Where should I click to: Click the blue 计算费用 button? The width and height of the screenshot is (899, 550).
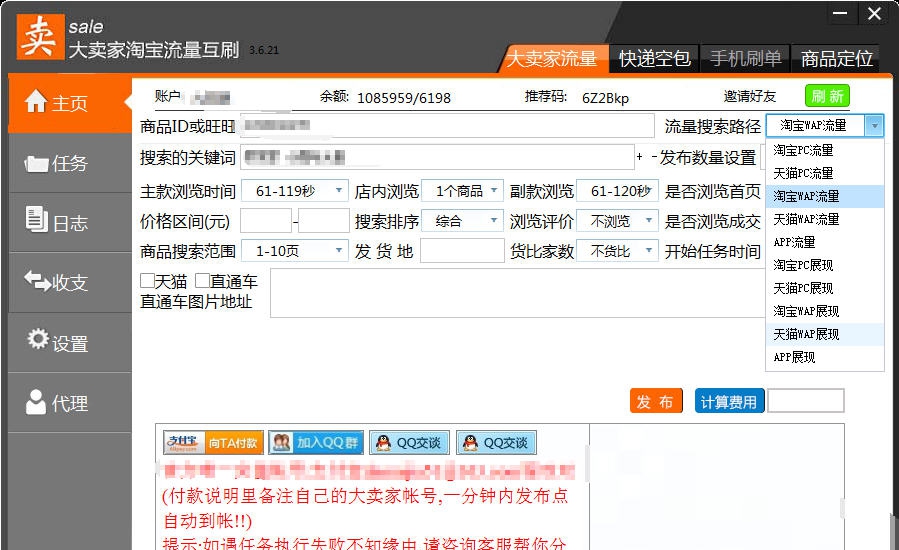tap(729, 401)
